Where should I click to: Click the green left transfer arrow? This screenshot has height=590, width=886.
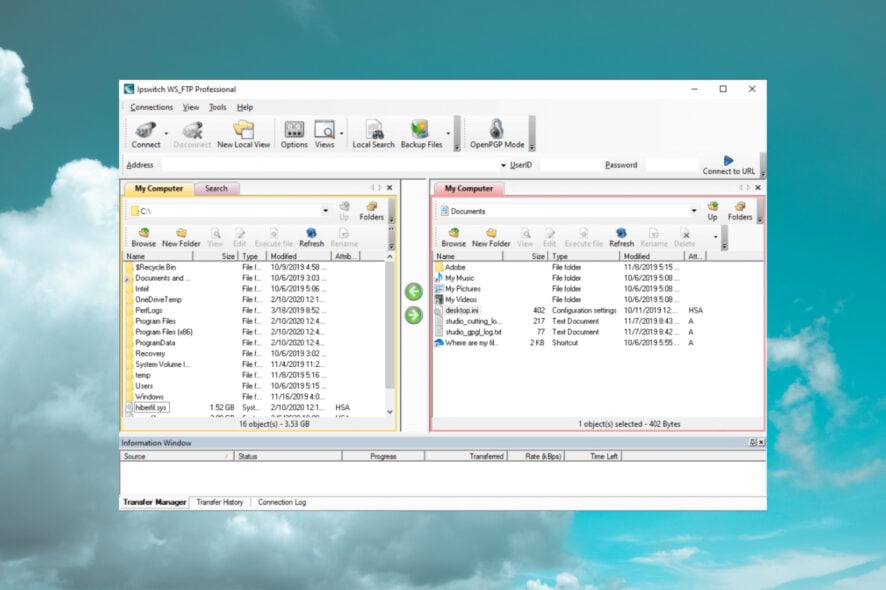pos(414,292)
